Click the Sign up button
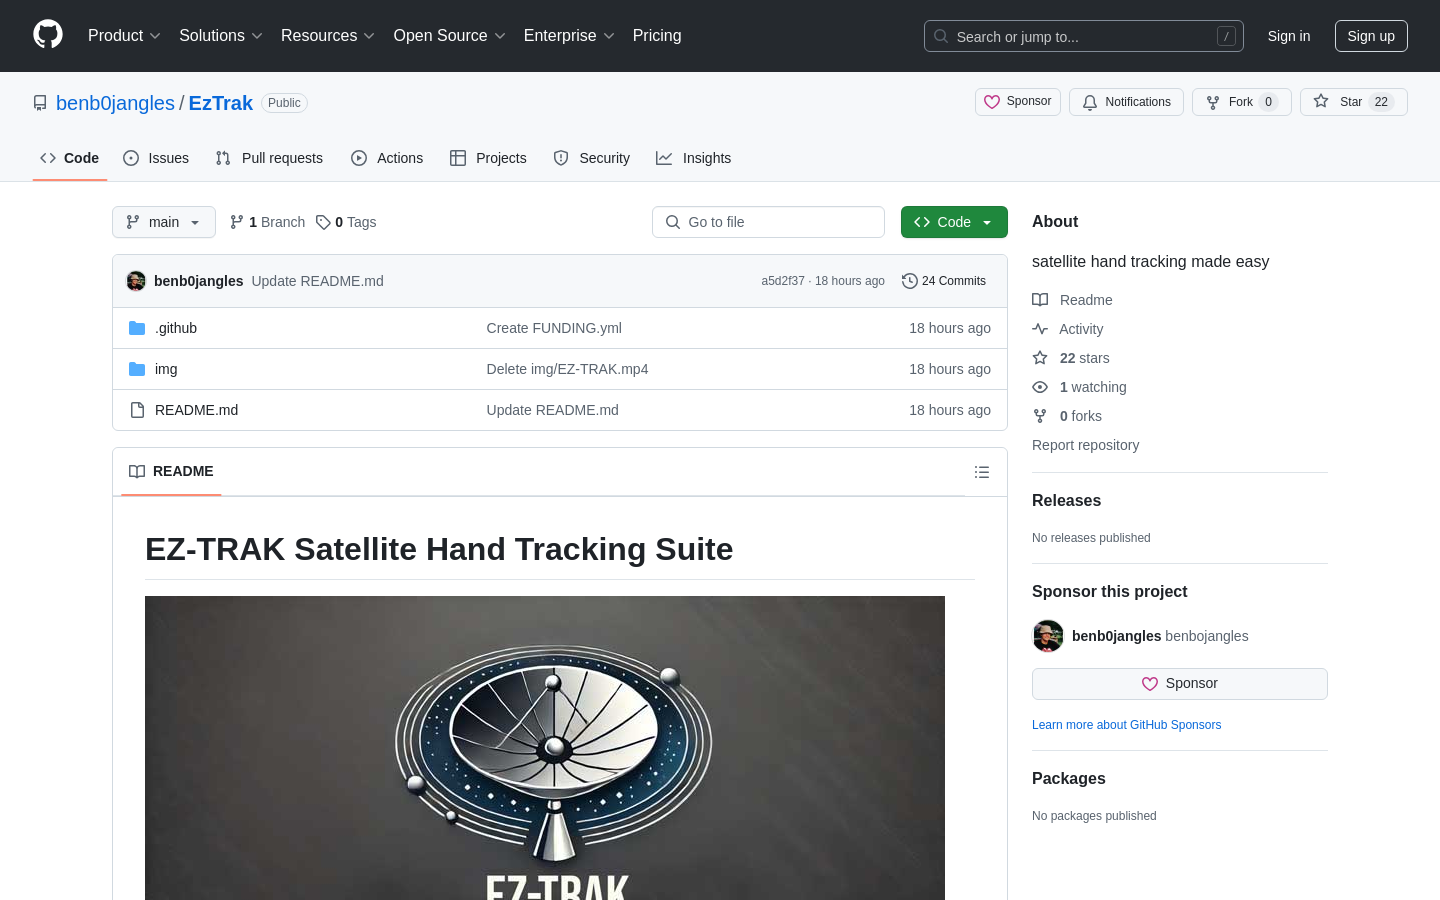The width and height of the screenshot is (1440, 900). click(x=1371, y=36)
